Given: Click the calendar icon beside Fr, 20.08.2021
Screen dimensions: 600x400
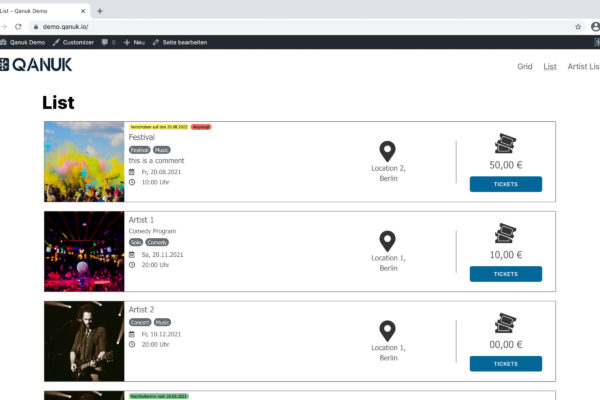Looking at the screenshot, I should click(132, 172).
